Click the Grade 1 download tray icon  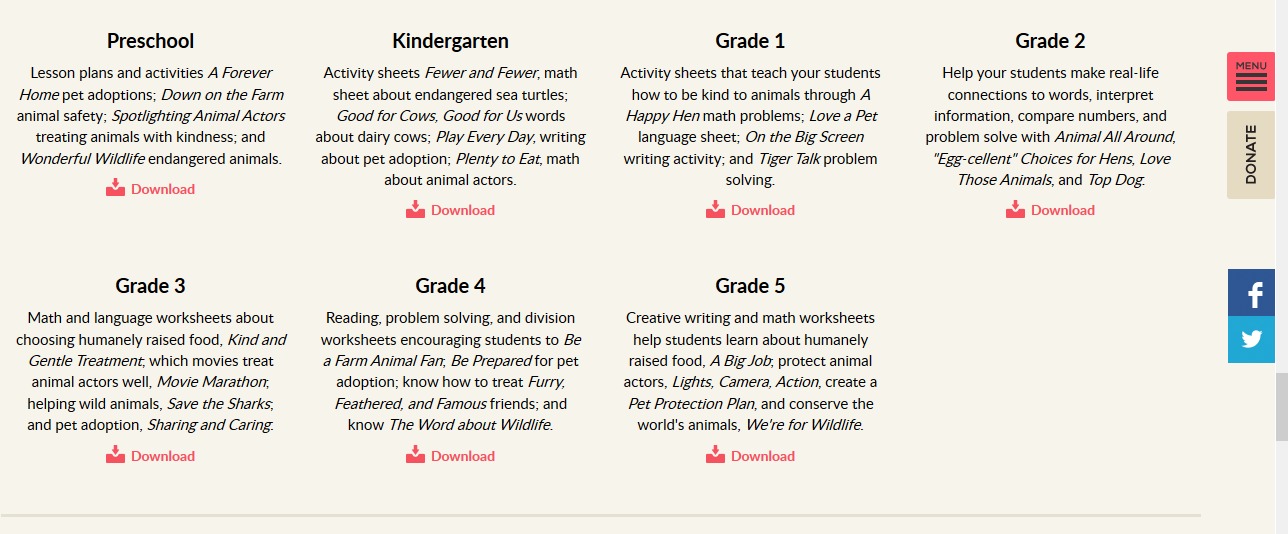coord(715,208)
